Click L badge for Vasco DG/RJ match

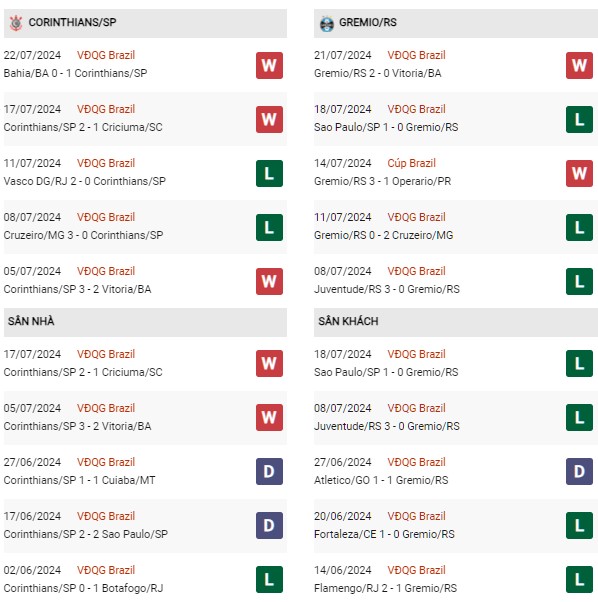tap(269, 174)
